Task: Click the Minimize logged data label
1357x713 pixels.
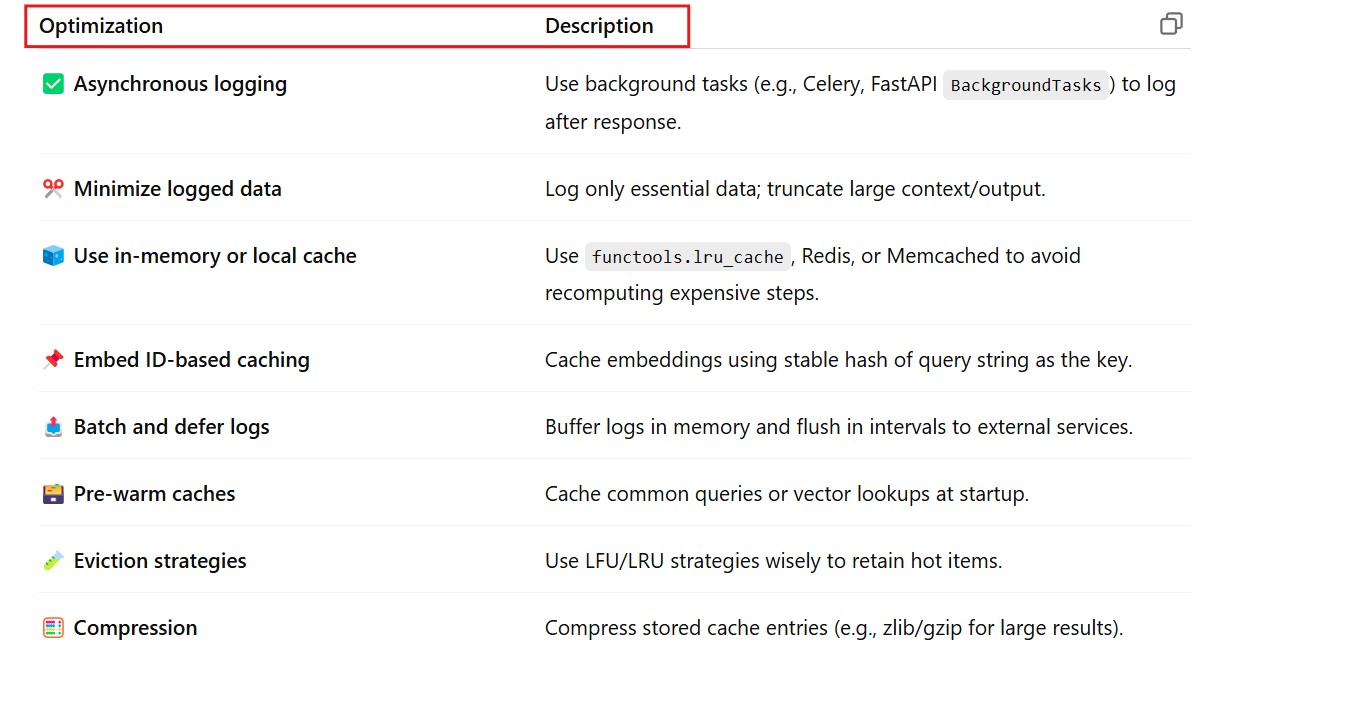Action: coord(178,189)
